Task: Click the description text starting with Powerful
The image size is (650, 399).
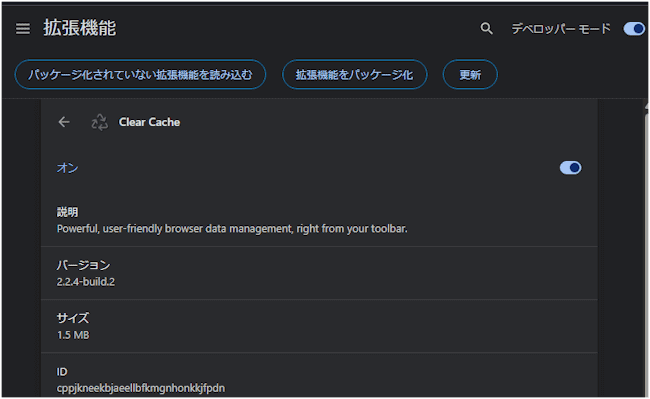Action: [232, 229]
